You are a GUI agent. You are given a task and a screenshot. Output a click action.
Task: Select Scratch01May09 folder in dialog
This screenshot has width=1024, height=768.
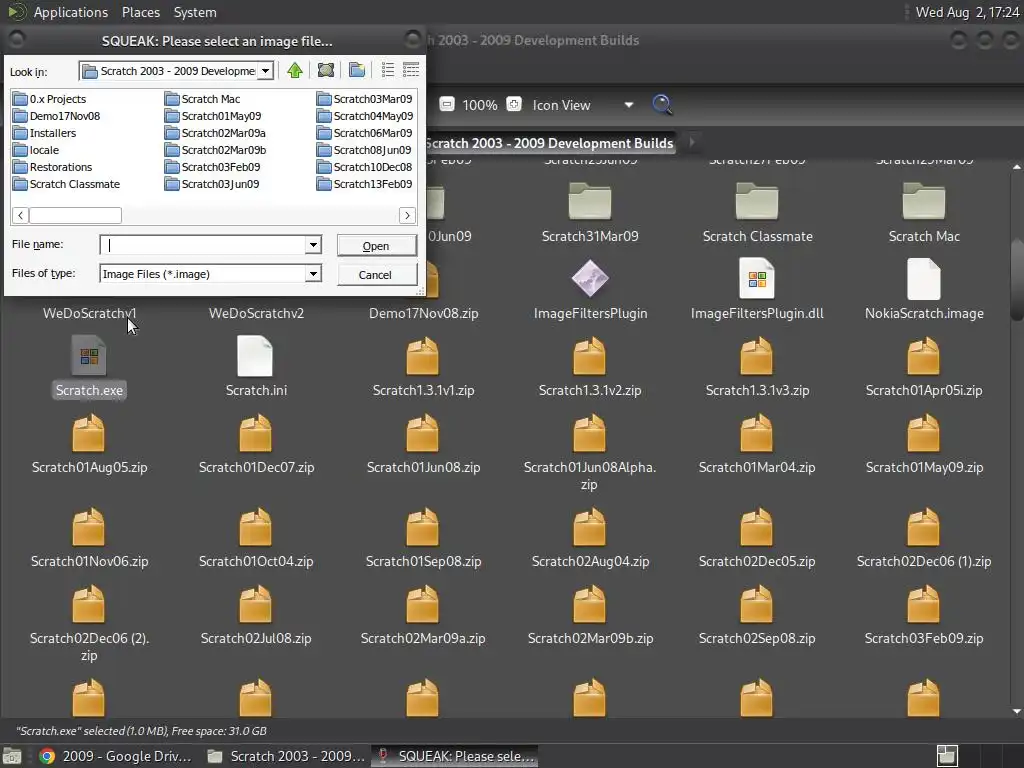tap(214, 116)
